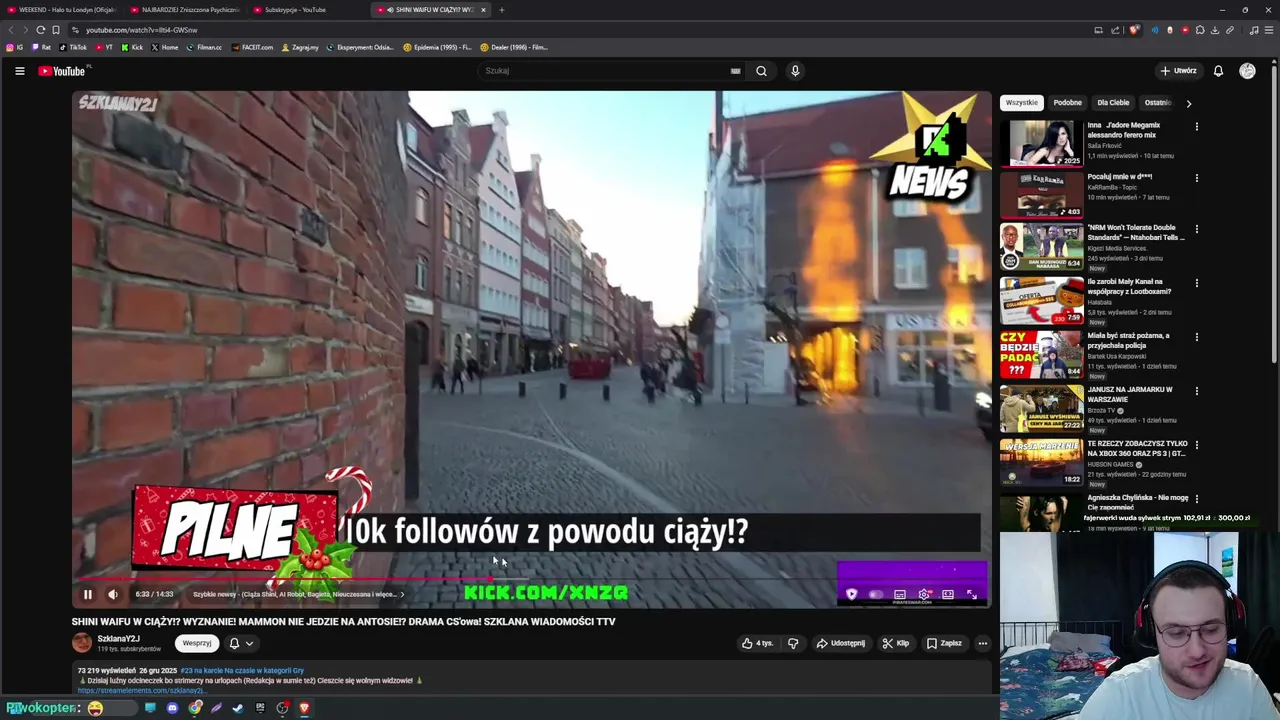
Task: Open the SzklanaY2J channel name link
Action: click(118, 639)
